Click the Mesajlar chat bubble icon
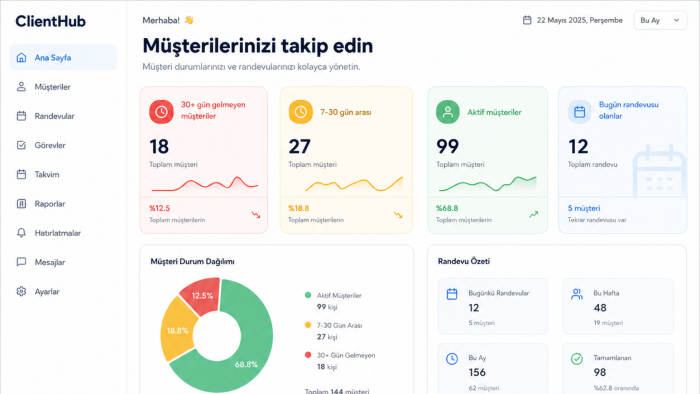 (x=21, y=262)
